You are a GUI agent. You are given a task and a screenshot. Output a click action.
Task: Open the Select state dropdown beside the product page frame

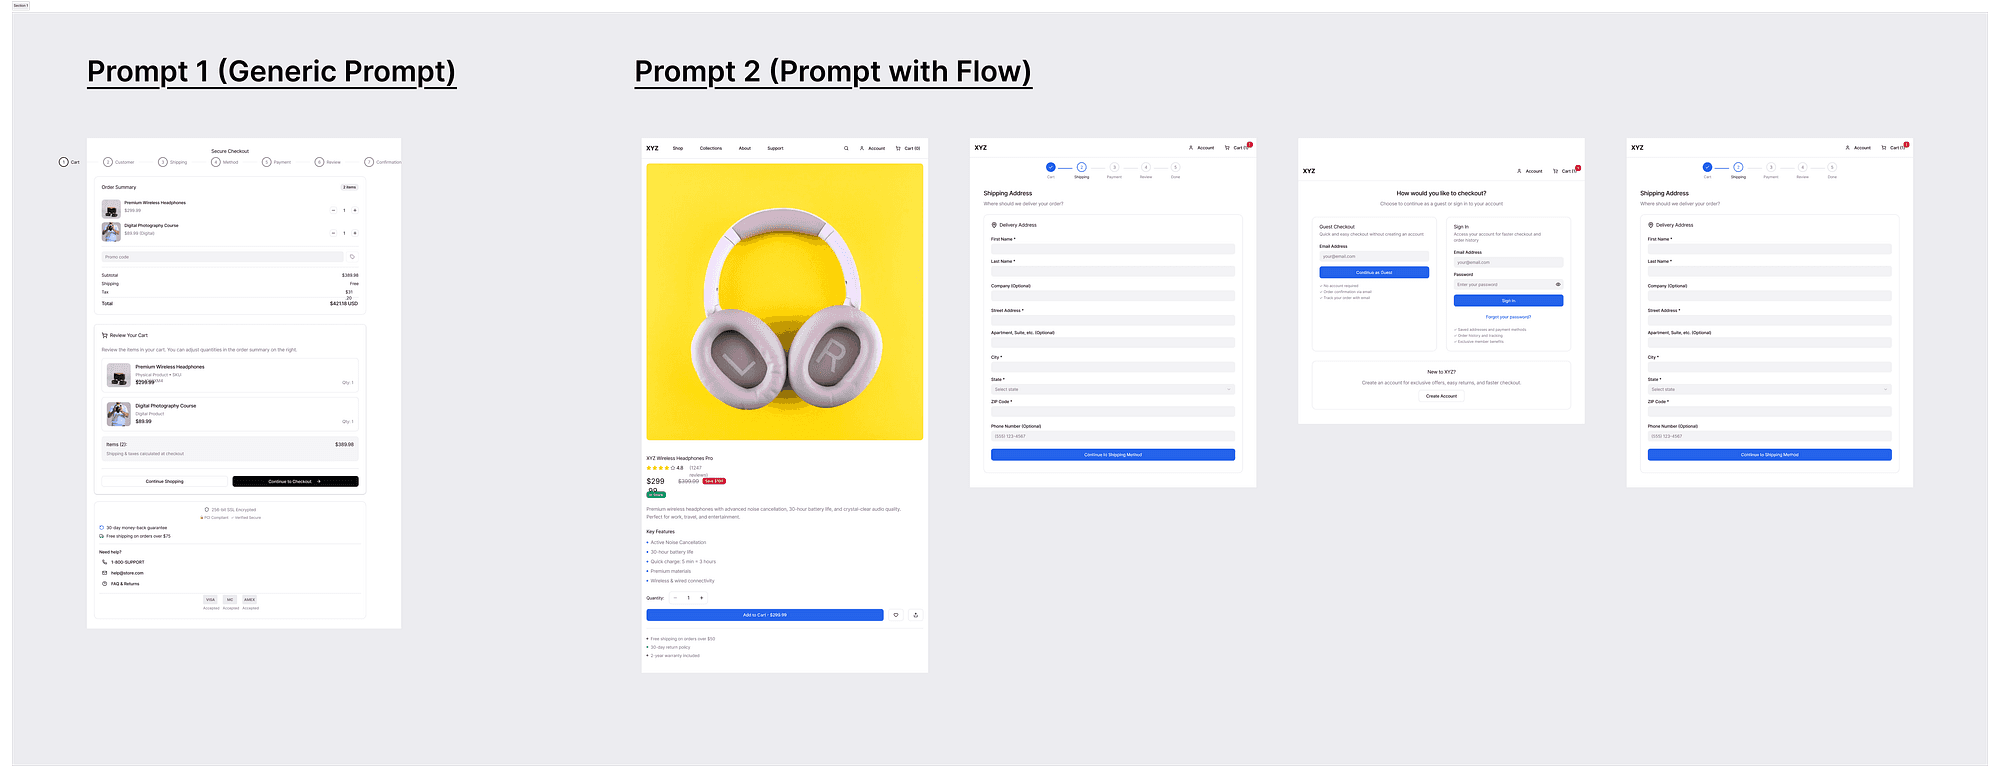(x=1113, y=389)
